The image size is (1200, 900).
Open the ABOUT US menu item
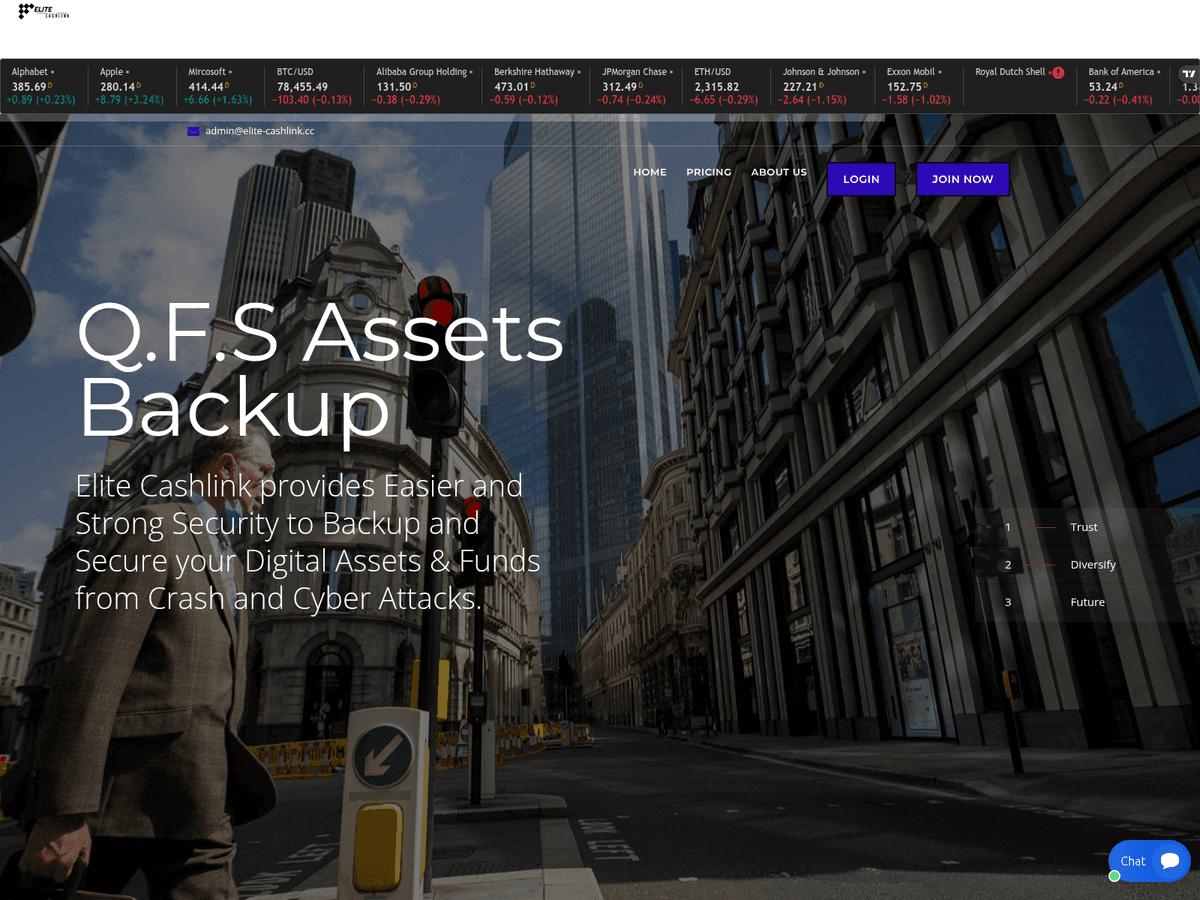(779, 172)
